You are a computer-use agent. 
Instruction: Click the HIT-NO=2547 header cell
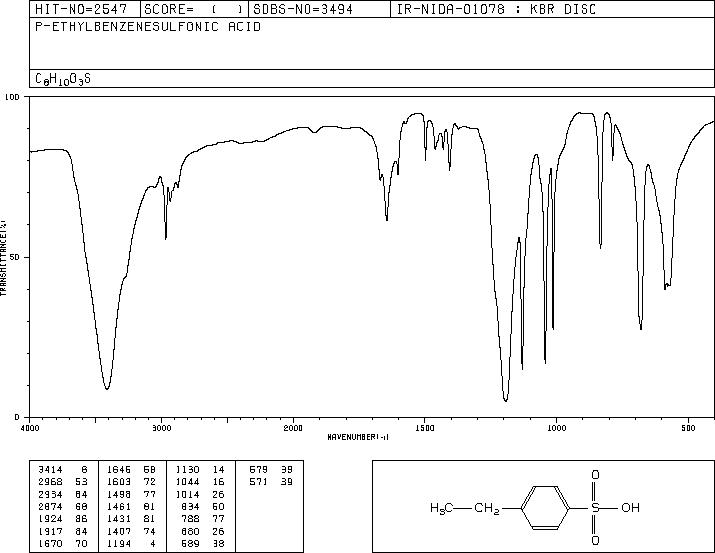(x=85, y=9)
